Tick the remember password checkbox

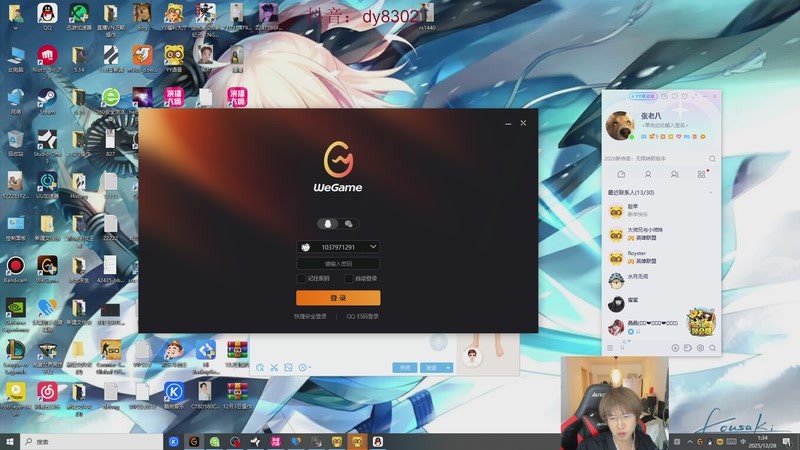(301, 279)
